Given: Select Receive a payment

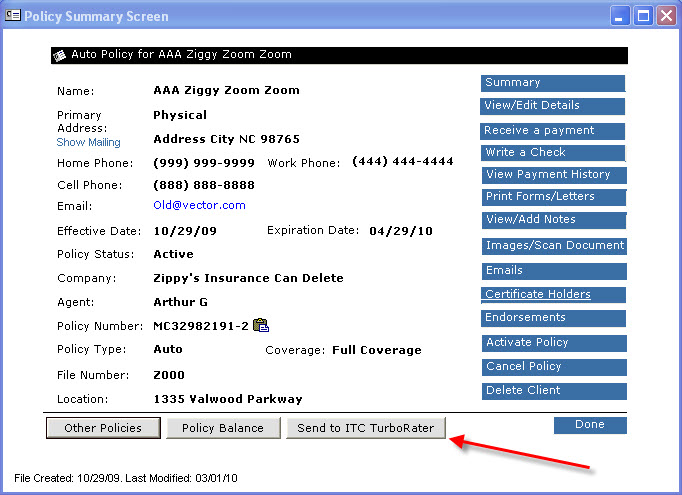Looking at the screenshot, I should (552, 131).
